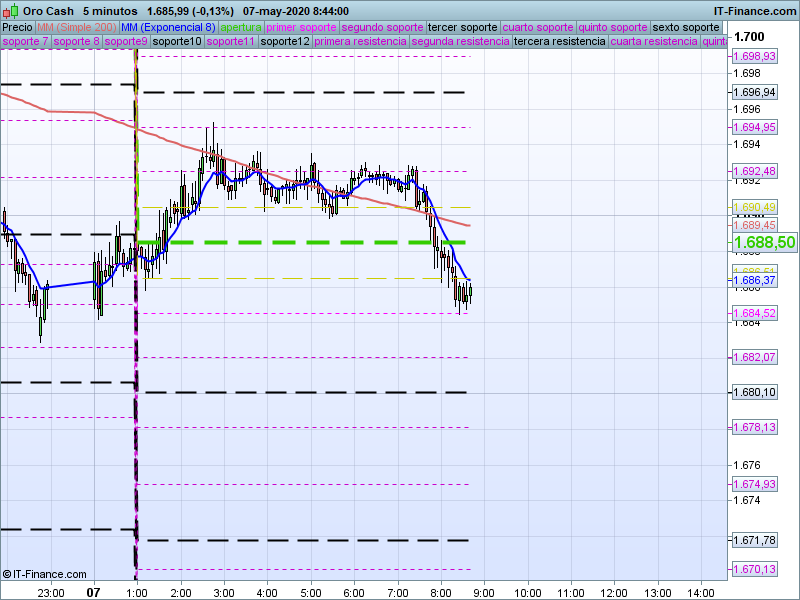Select the MM (Simple 200) label
Screen dimensions: 800x600
coord(76,27)
